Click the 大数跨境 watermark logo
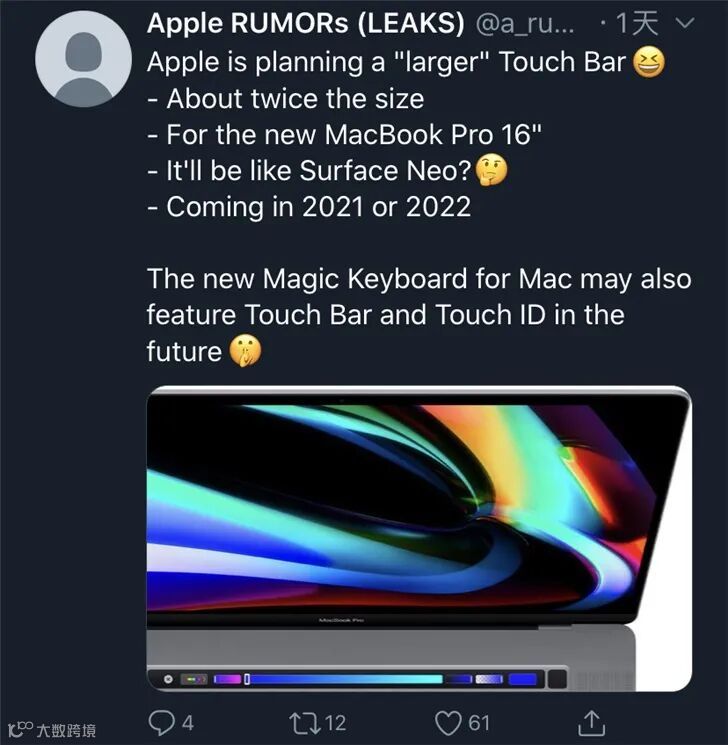This screenshot has height=745, width=728. [x=52, y=730]
